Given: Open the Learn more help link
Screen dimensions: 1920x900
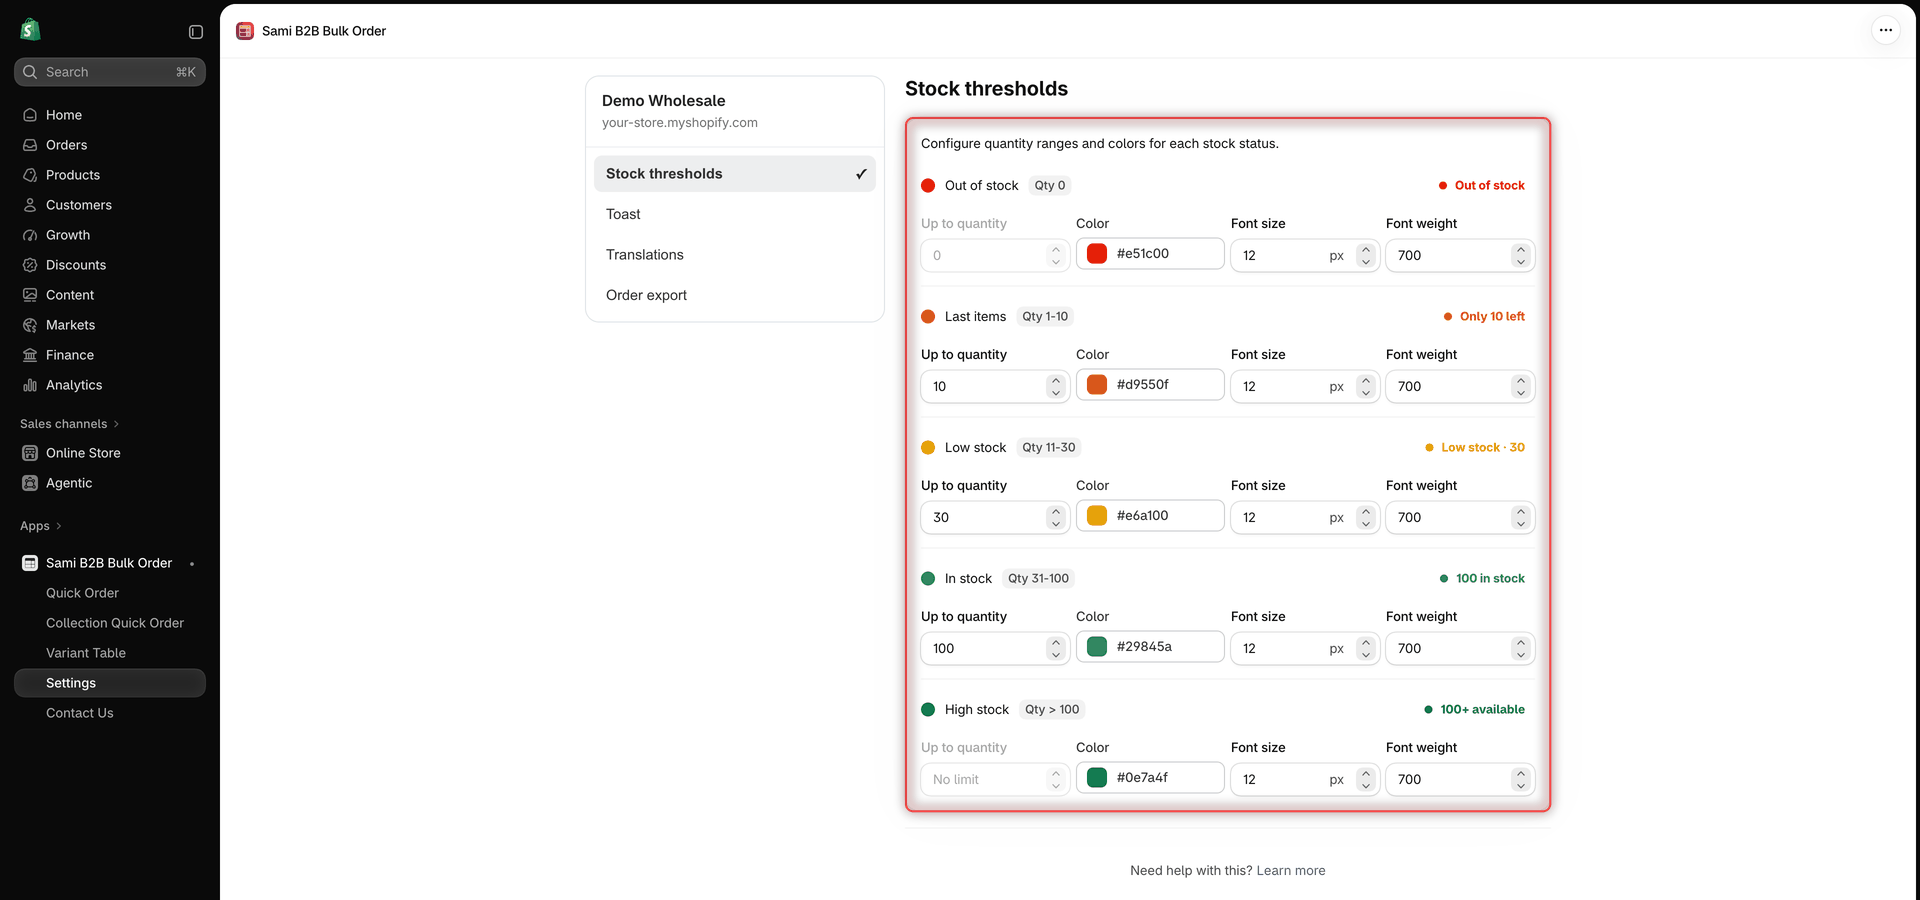Looking at the screenshot, I should 1291,871.
